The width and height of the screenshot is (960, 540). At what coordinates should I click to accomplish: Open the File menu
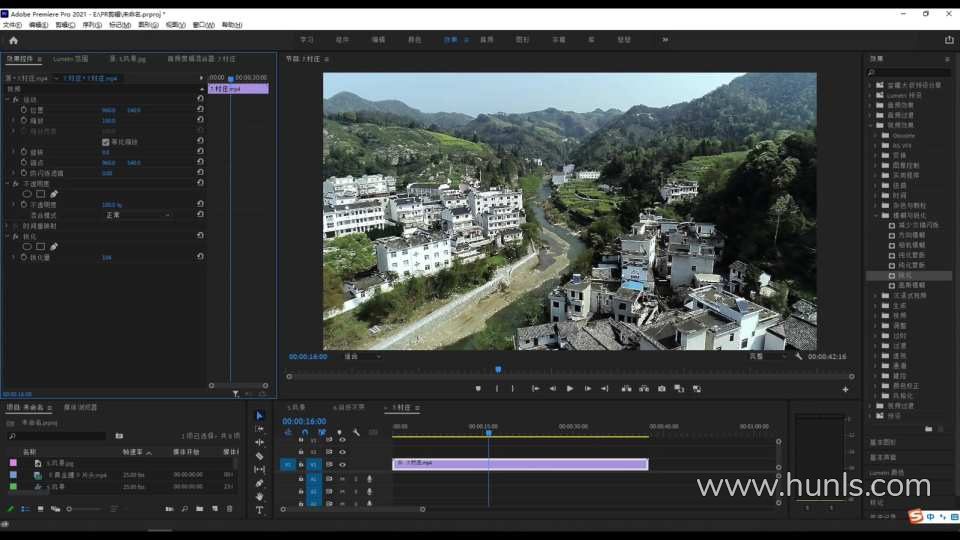(12, 24)
